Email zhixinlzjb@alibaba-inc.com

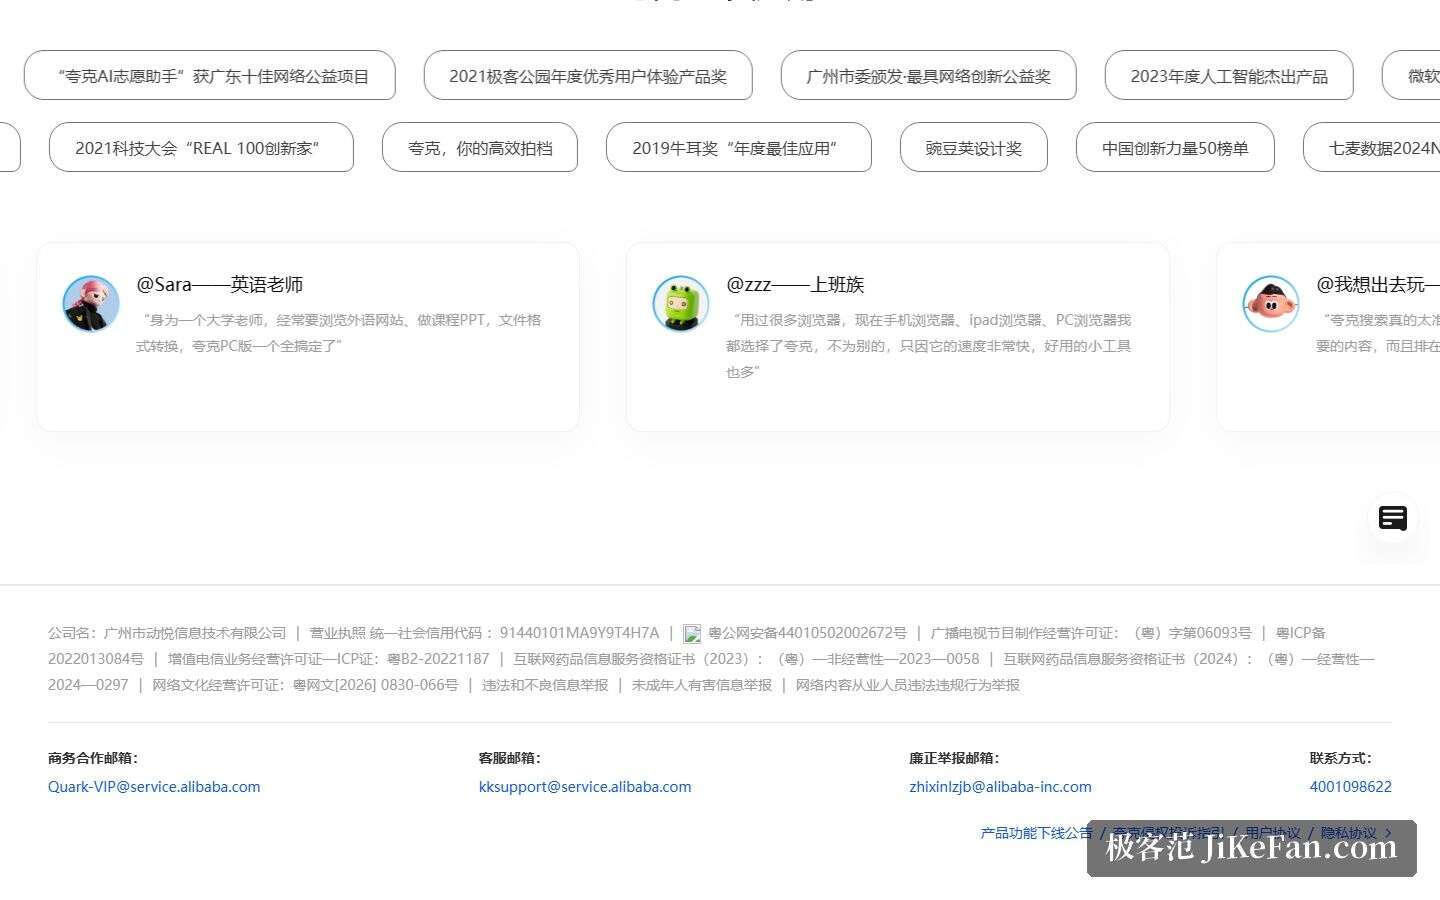pyautogui.click(x=1000, y=787)
